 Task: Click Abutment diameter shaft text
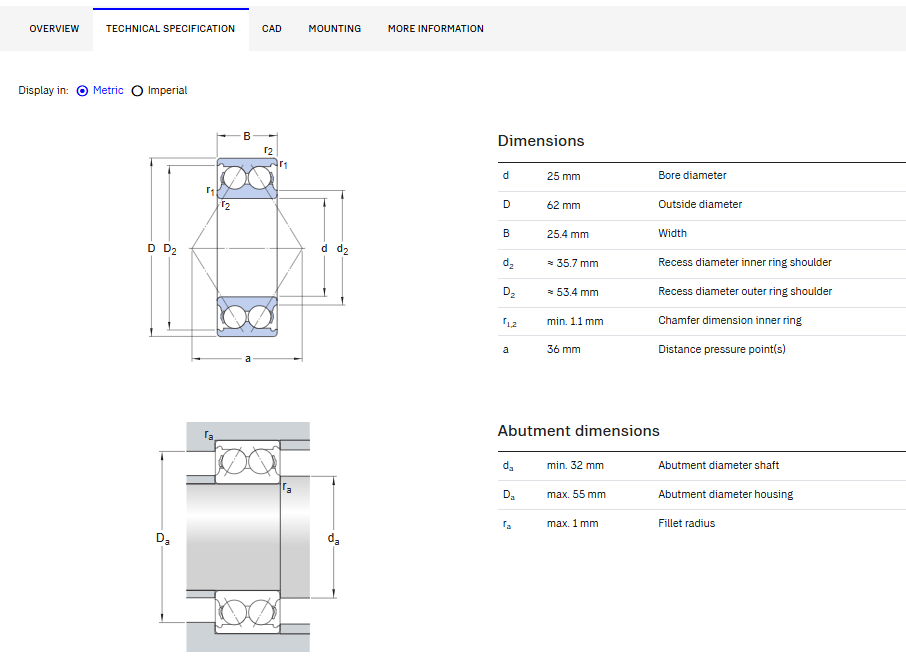pyautogui.click(x=718, y=465)
